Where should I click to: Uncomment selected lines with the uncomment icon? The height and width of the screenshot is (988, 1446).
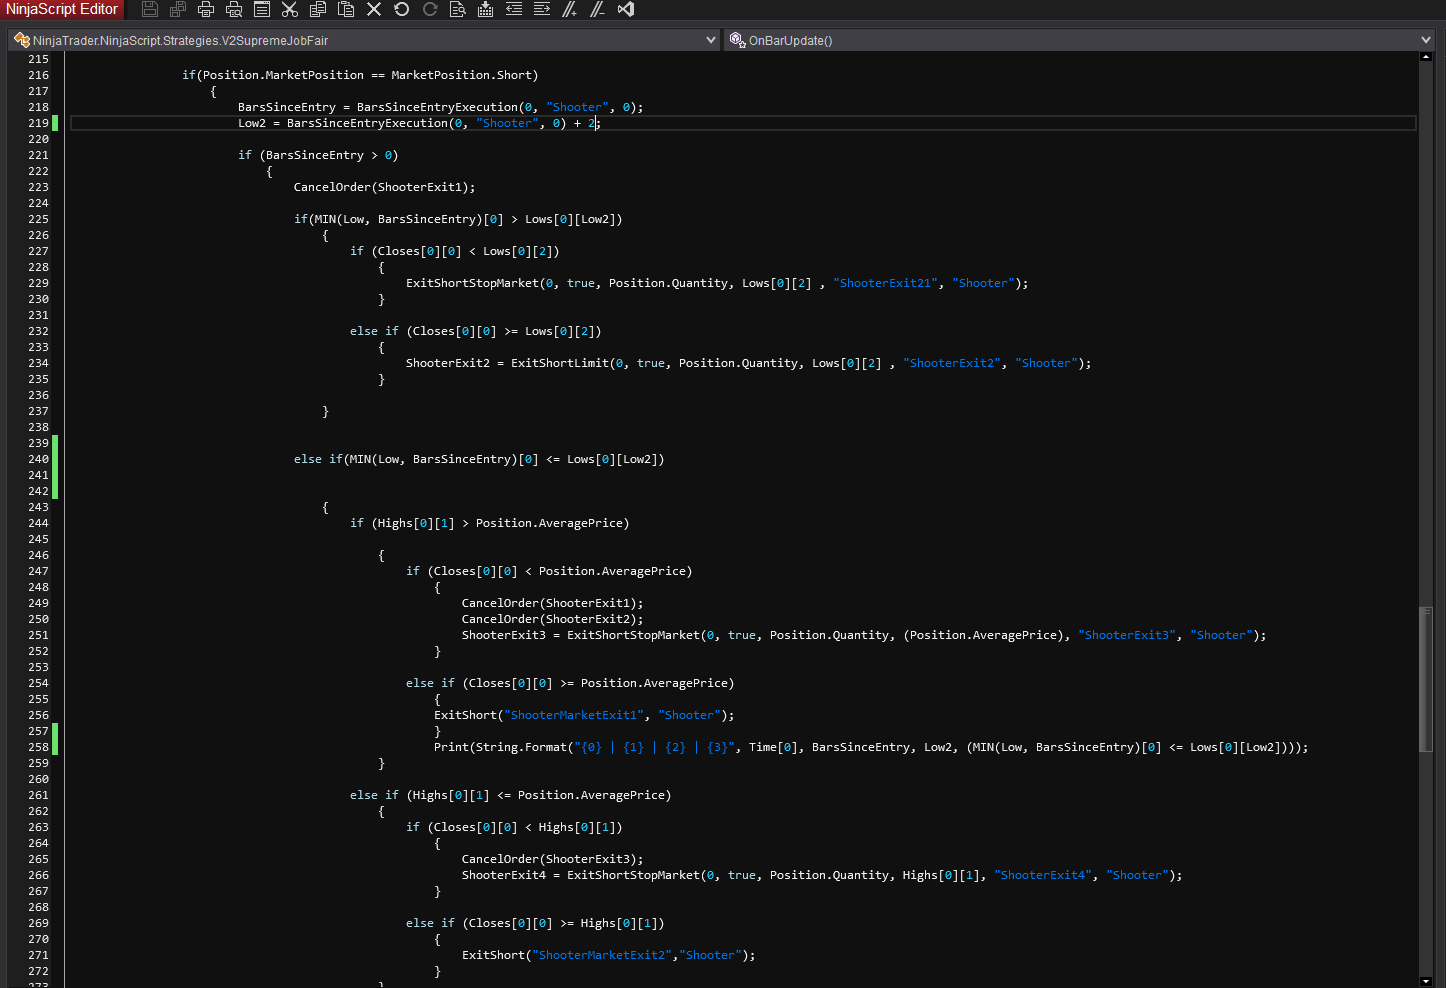(x=598, y=9)
